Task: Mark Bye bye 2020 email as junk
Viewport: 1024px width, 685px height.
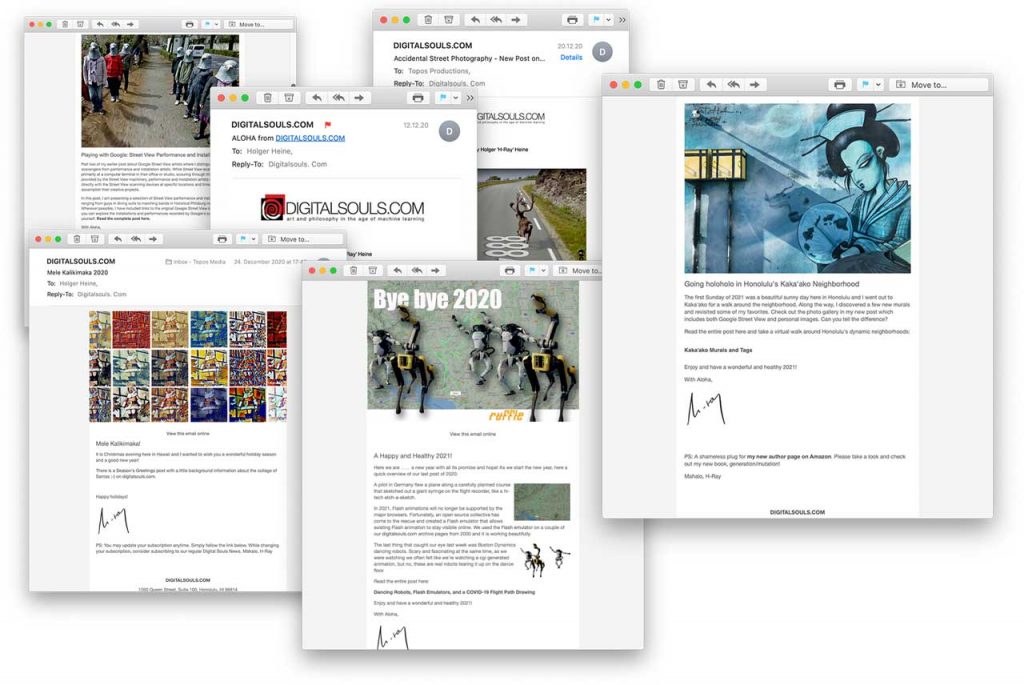Action: pyautogui.click(x=372, y=270)
